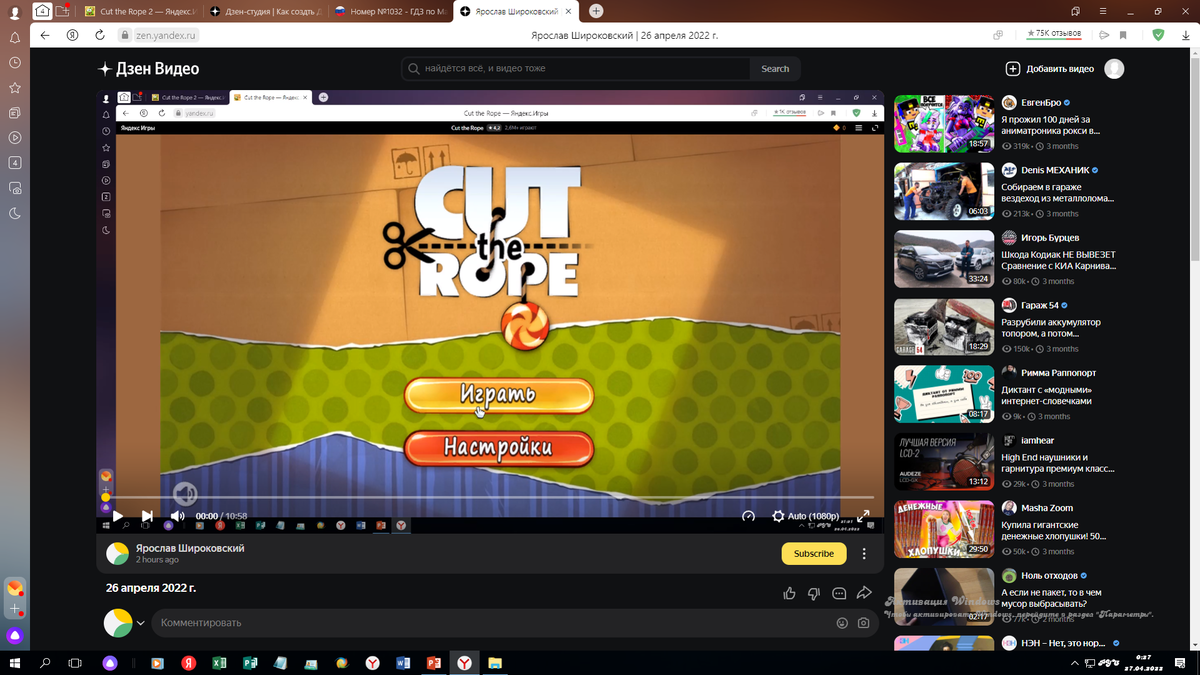
Task: Play the video with the play button
Action: (x=117, y=516)
